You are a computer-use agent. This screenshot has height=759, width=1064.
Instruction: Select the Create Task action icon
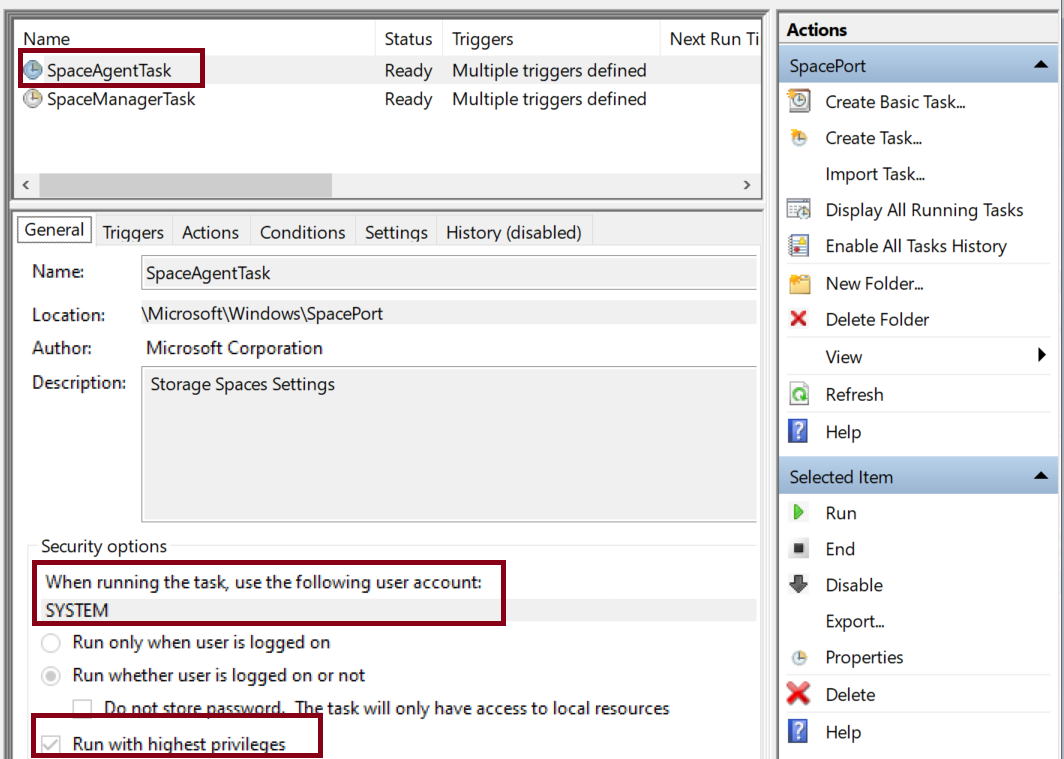[796, 138]
